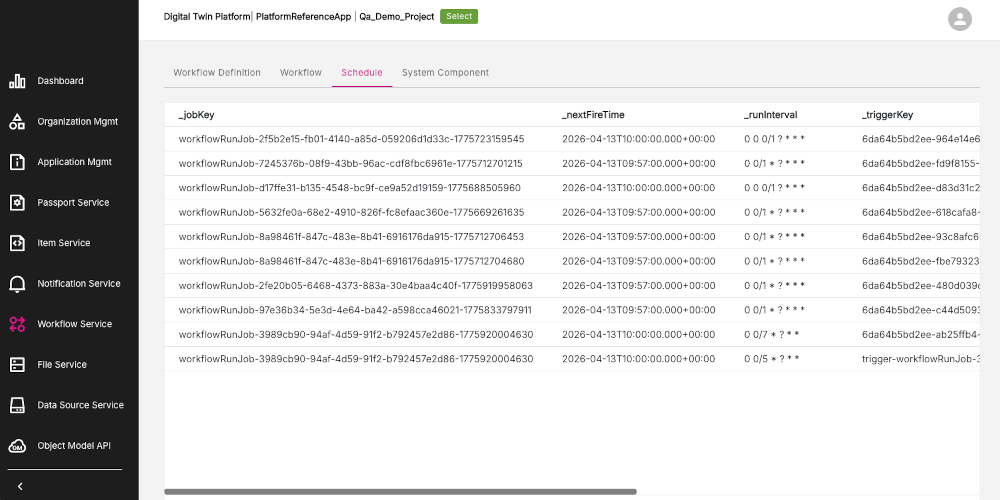
Task: Collapse the sidebar with chevron arrow
Action: click(20, 486)
